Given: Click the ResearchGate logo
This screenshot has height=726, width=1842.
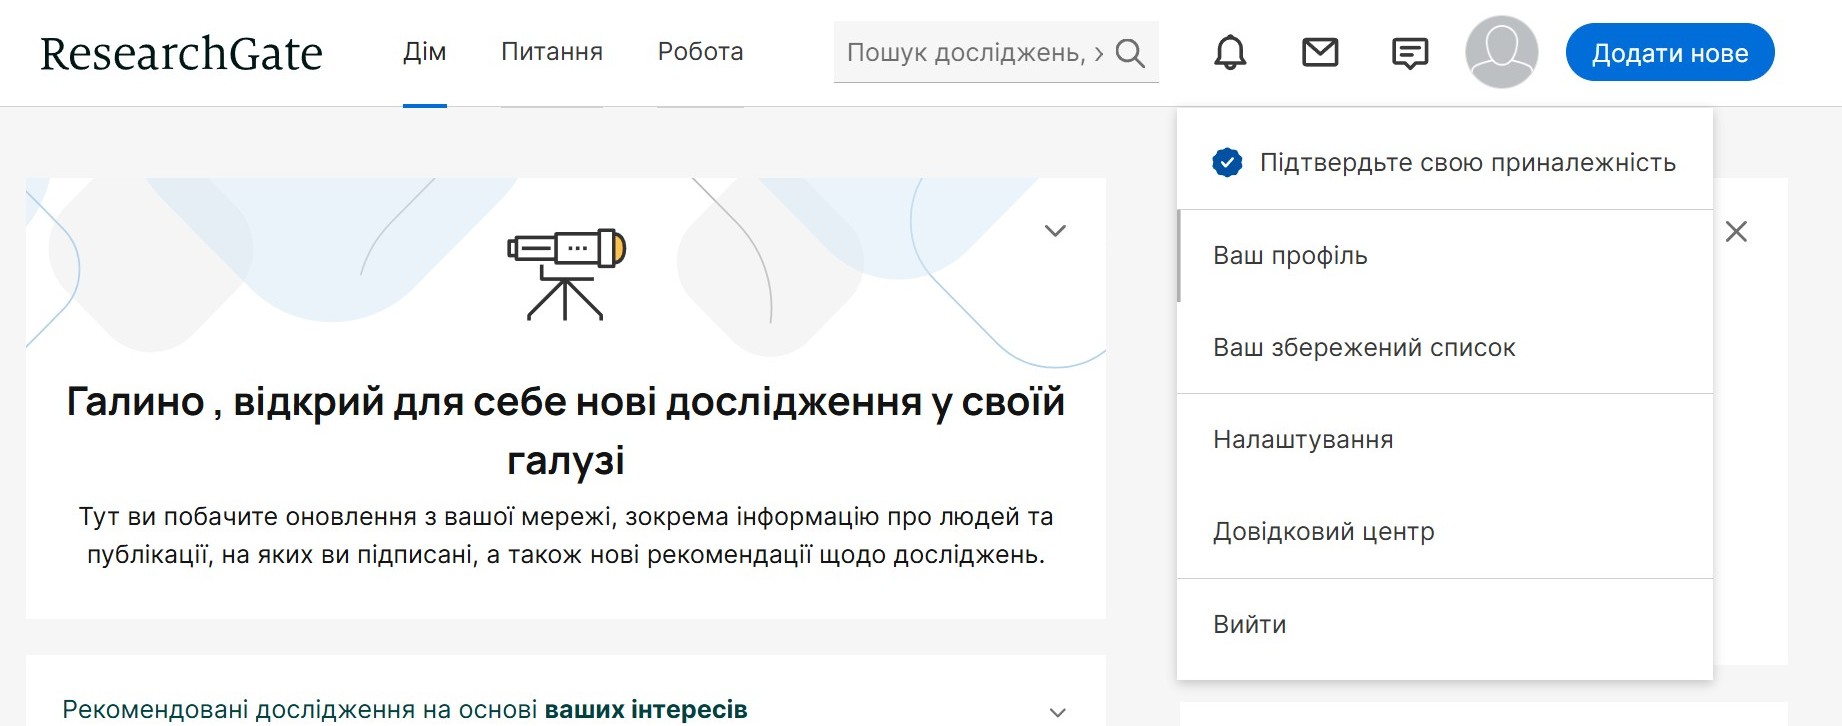Looking at the screenshot, I should [x=181, y=53].
